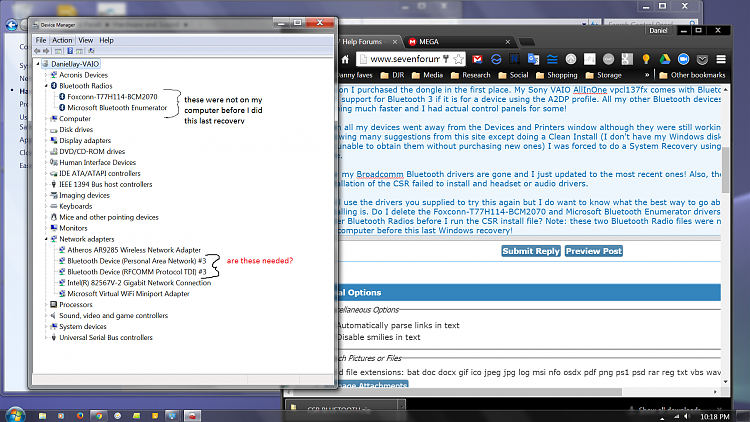Click the Daniel profile button in Chrome
The width and height of the screenshot is (750, 422).
658,31
